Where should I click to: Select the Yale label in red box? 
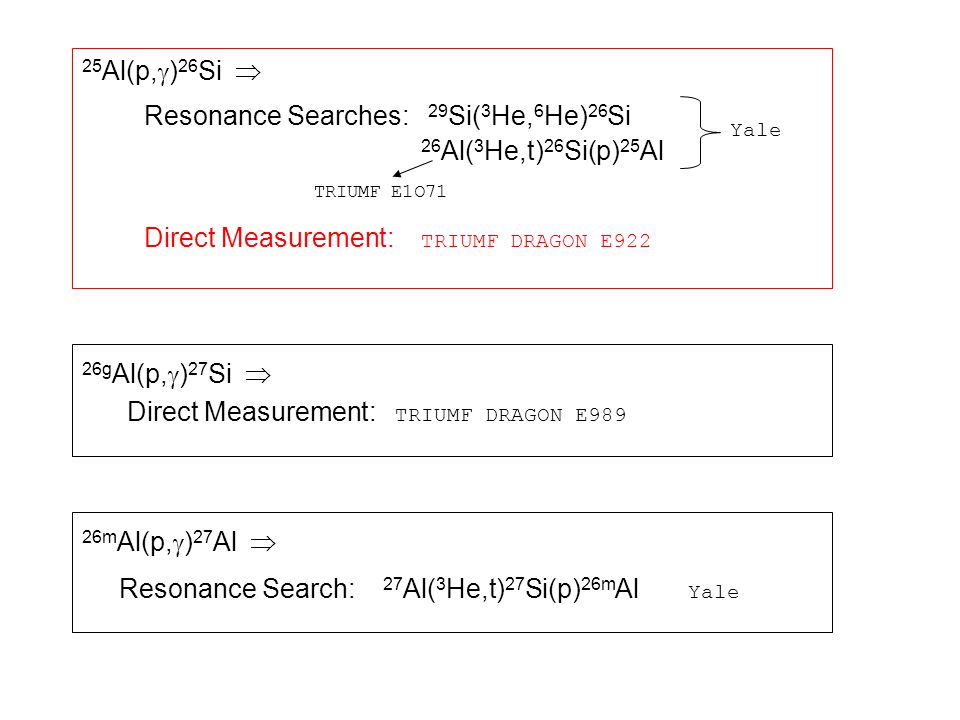(x=756, y=130)
